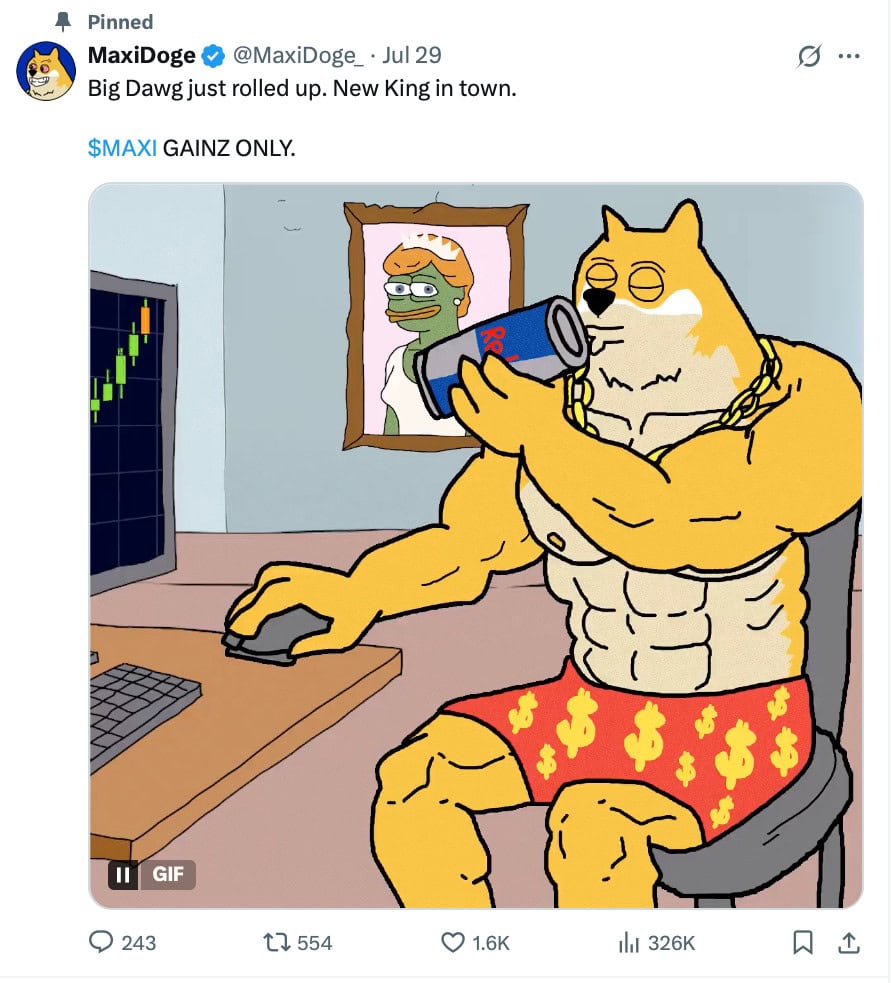Open MaxiDoge's profile picture
Image resolution: width=891 pixels, height=983 pixels.
(x=45, y=69)
